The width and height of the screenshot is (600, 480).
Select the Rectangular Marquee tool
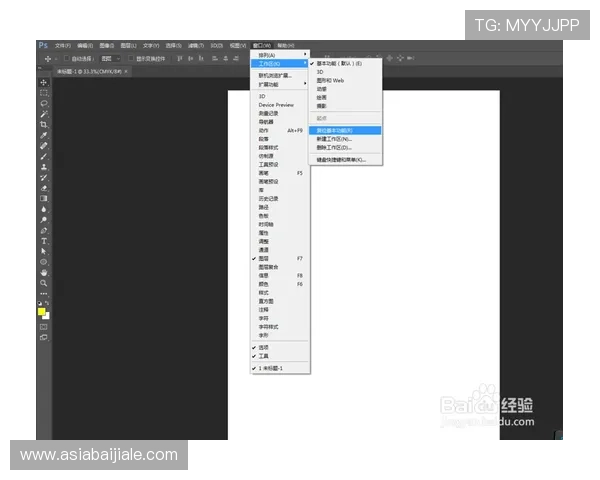pyautogui.click(x=44, y=93)
